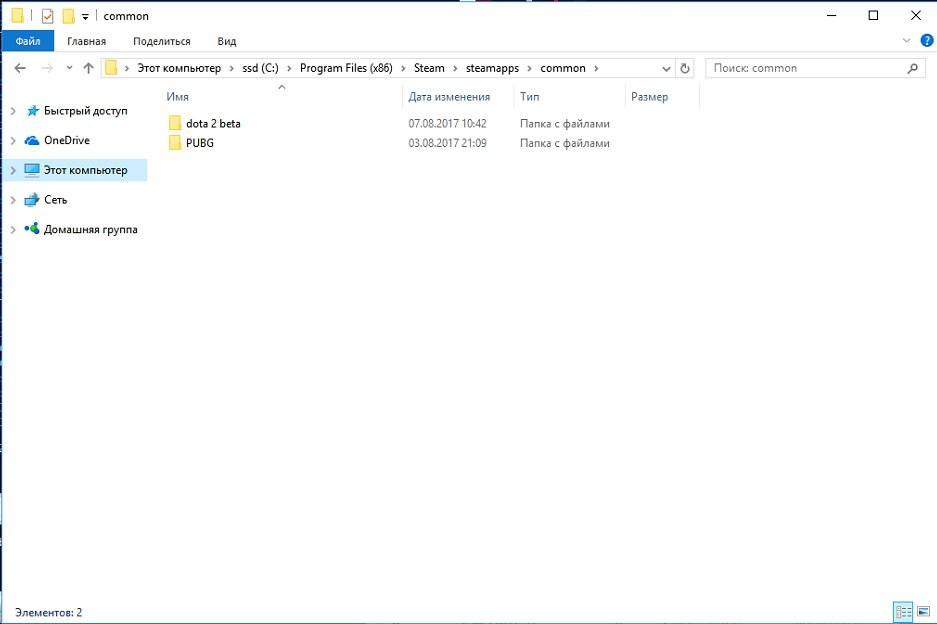The image size is (937, 624).
Task: Expand the chevron after steamapps in path
Action: pos(529,69)
